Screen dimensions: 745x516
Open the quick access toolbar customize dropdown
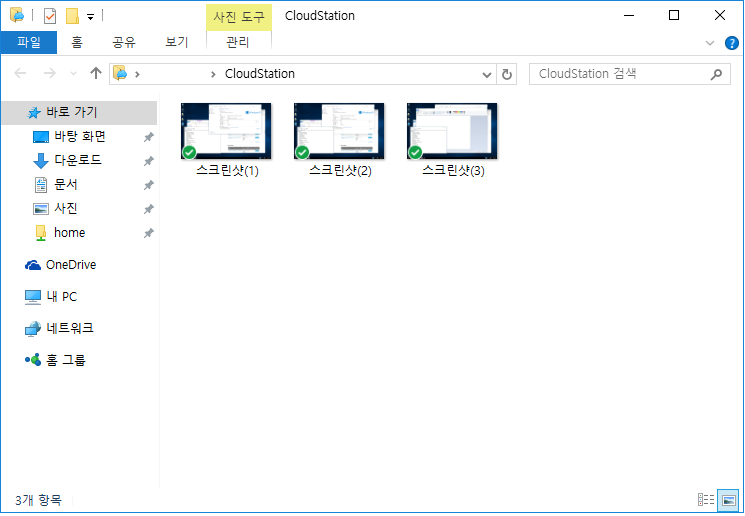tap(90, 17)
